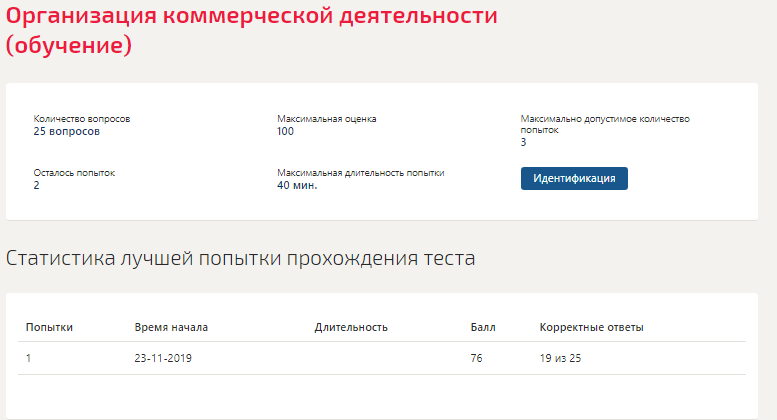Click the Попытки column header
Image resolution: width=777 pixels, height=420 pixels.
click(49, 327)
